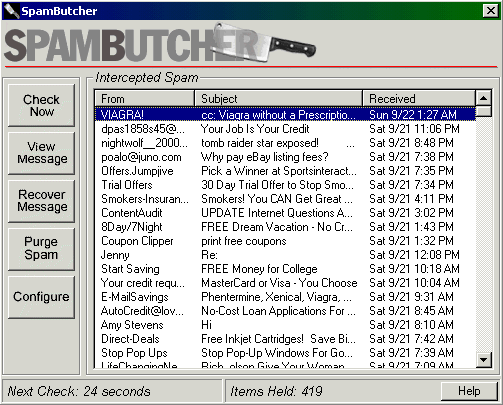Click the vertical scrollbar thumb
This screenshot has width=503, height=405.
click(483, 111)
